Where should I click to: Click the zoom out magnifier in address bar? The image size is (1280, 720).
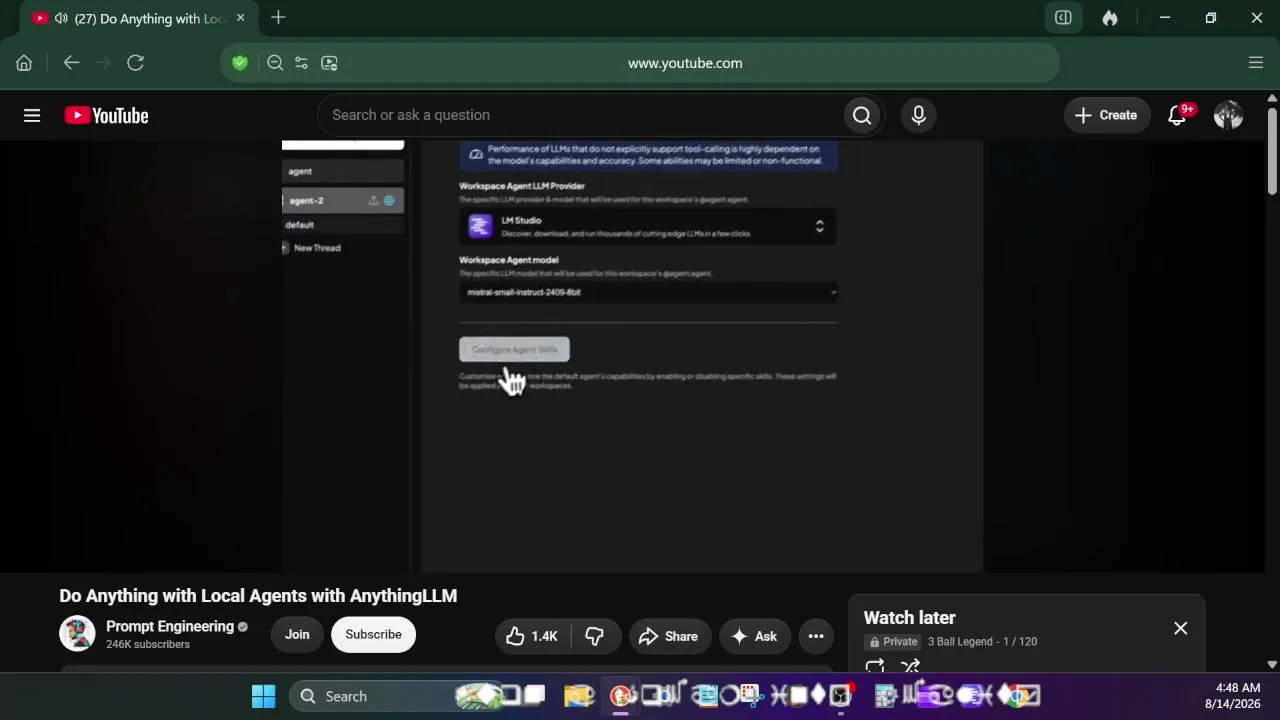click(x=275, y=63)
